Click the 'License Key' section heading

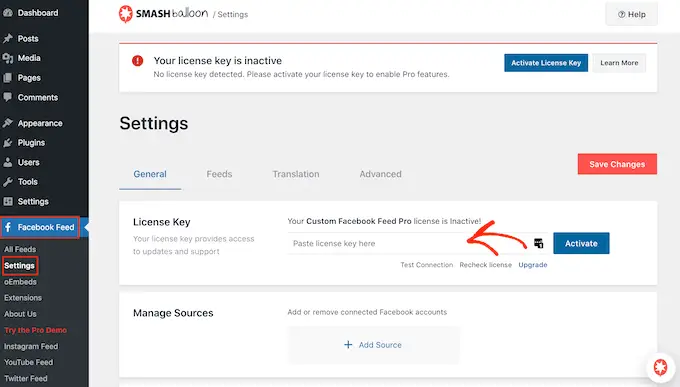tap(162, 222)
